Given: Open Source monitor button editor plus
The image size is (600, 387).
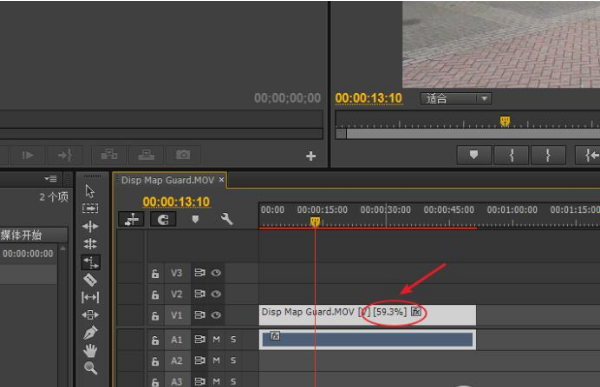Looking at the screenshot, I should pyautogui.click(x=311, y=156).
